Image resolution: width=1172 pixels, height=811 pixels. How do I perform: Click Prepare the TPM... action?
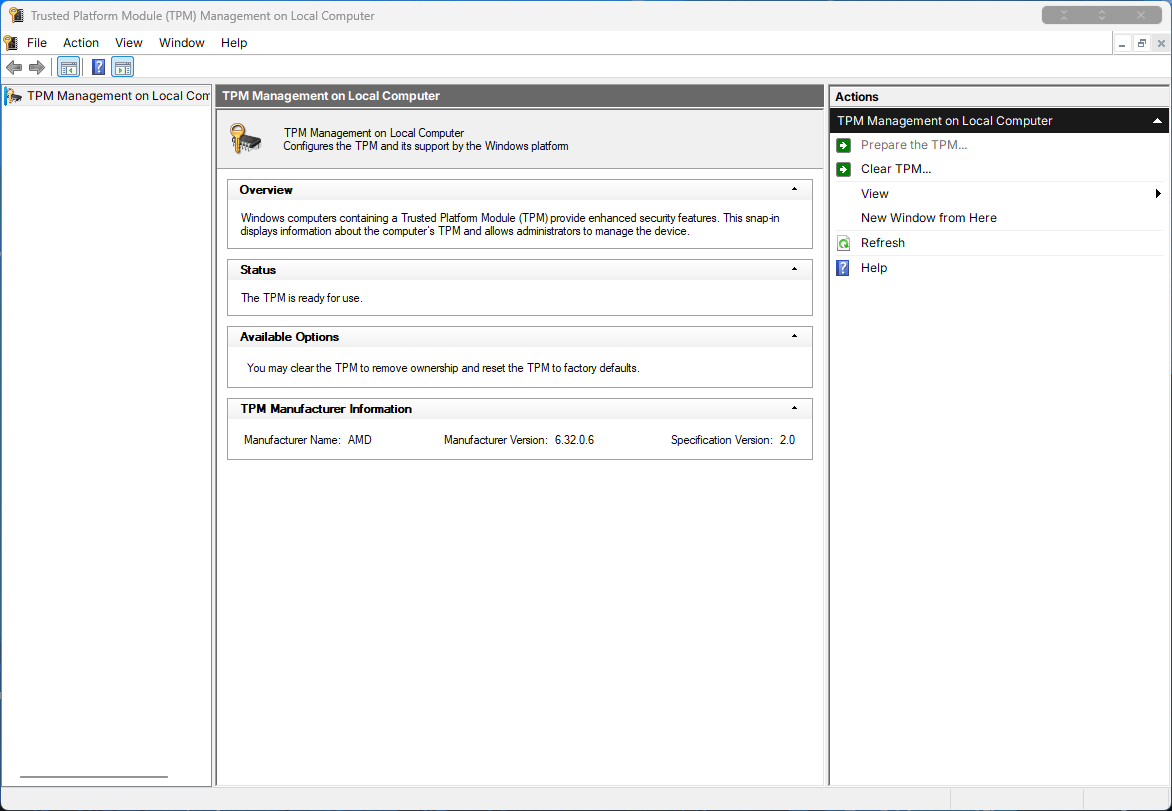point(913,145)
